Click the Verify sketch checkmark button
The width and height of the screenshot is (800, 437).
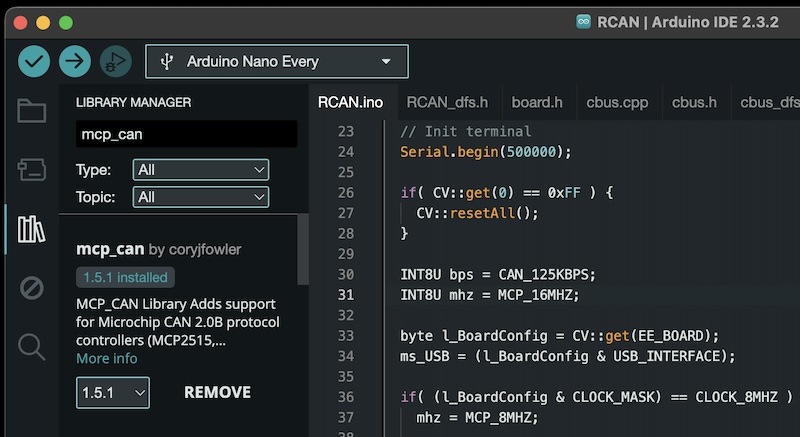pyautogui.click(x=34, y=61)
